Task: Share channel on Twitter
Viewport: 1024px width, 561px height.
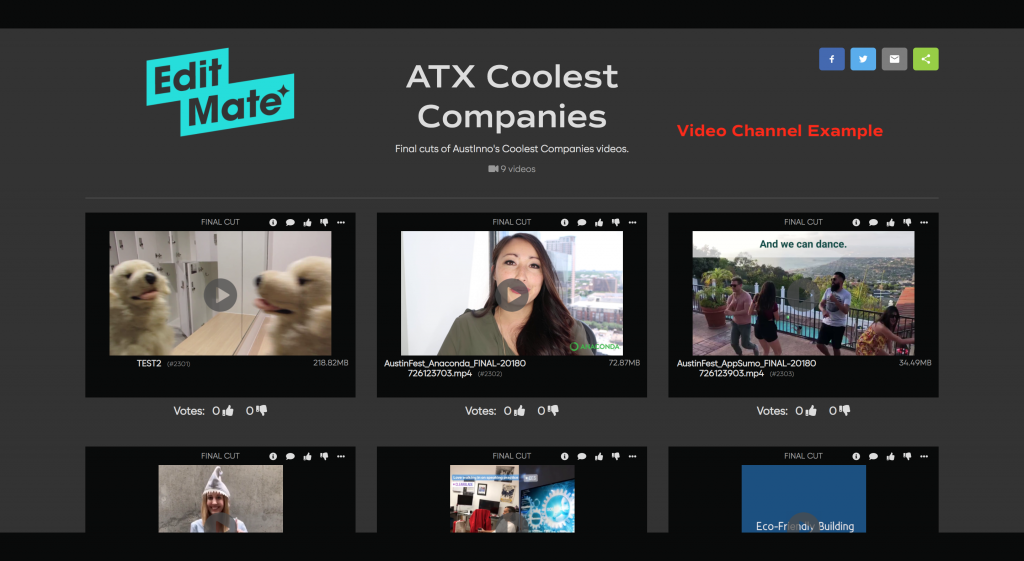Action: (863, 59)
